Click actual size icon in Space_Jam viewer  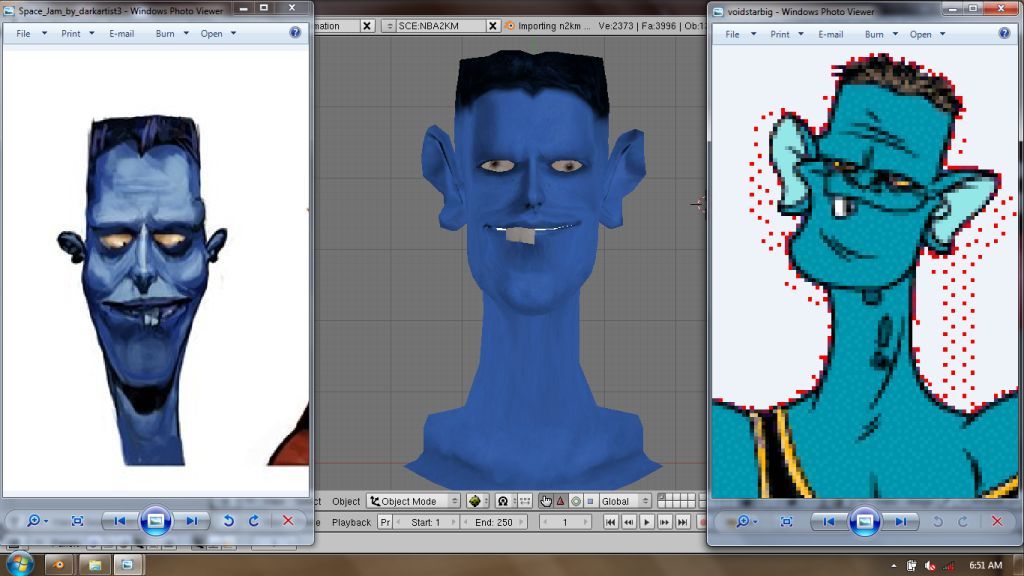77,520
